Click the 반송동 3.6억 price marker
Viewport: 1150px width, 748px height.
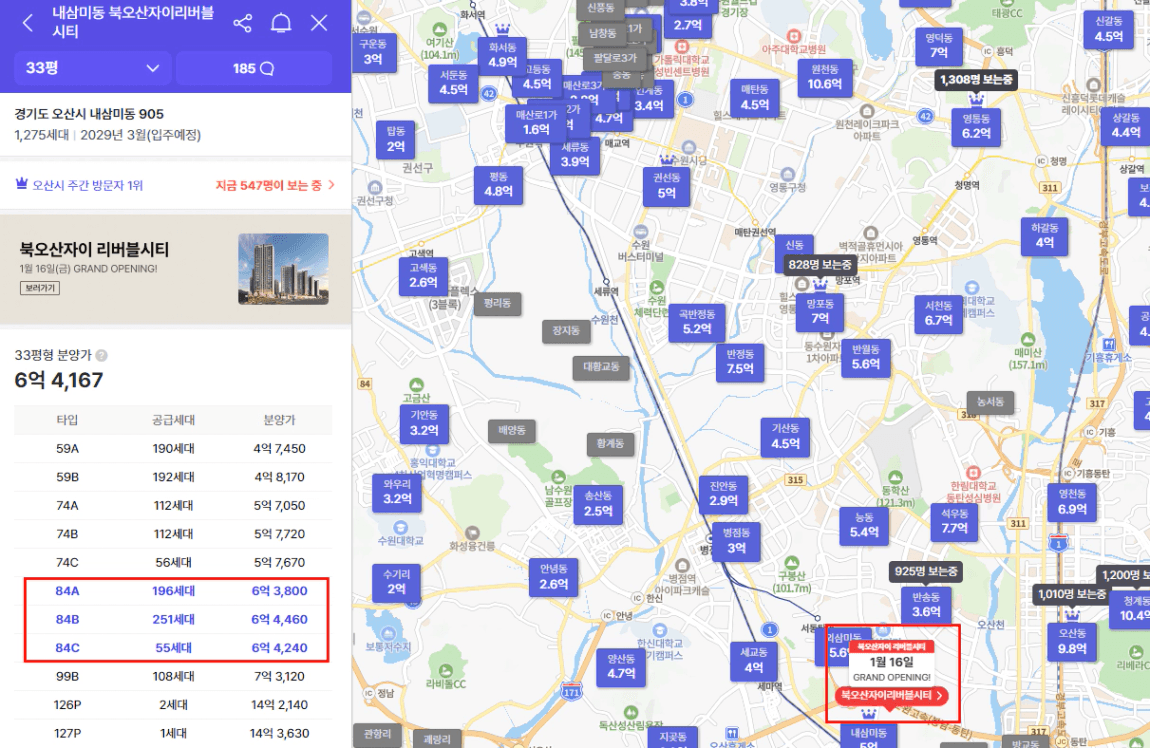pos(926,604)
